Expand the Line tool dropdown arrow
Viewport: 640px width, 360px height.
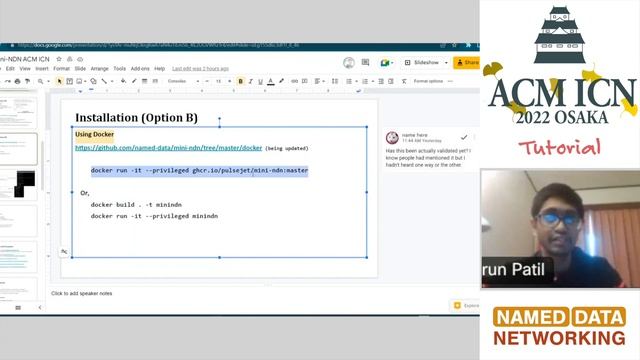112,81
